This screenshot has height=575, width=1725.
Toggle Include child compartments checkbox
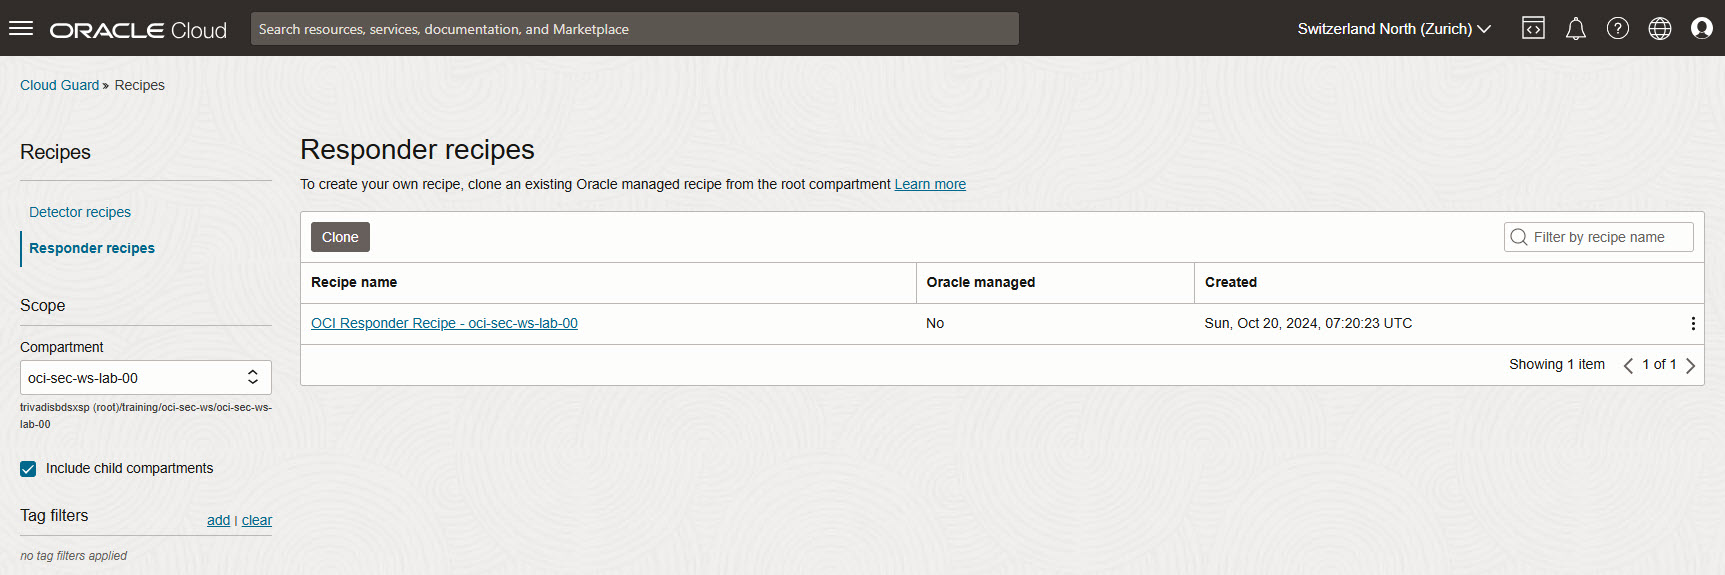coord(28,469)
